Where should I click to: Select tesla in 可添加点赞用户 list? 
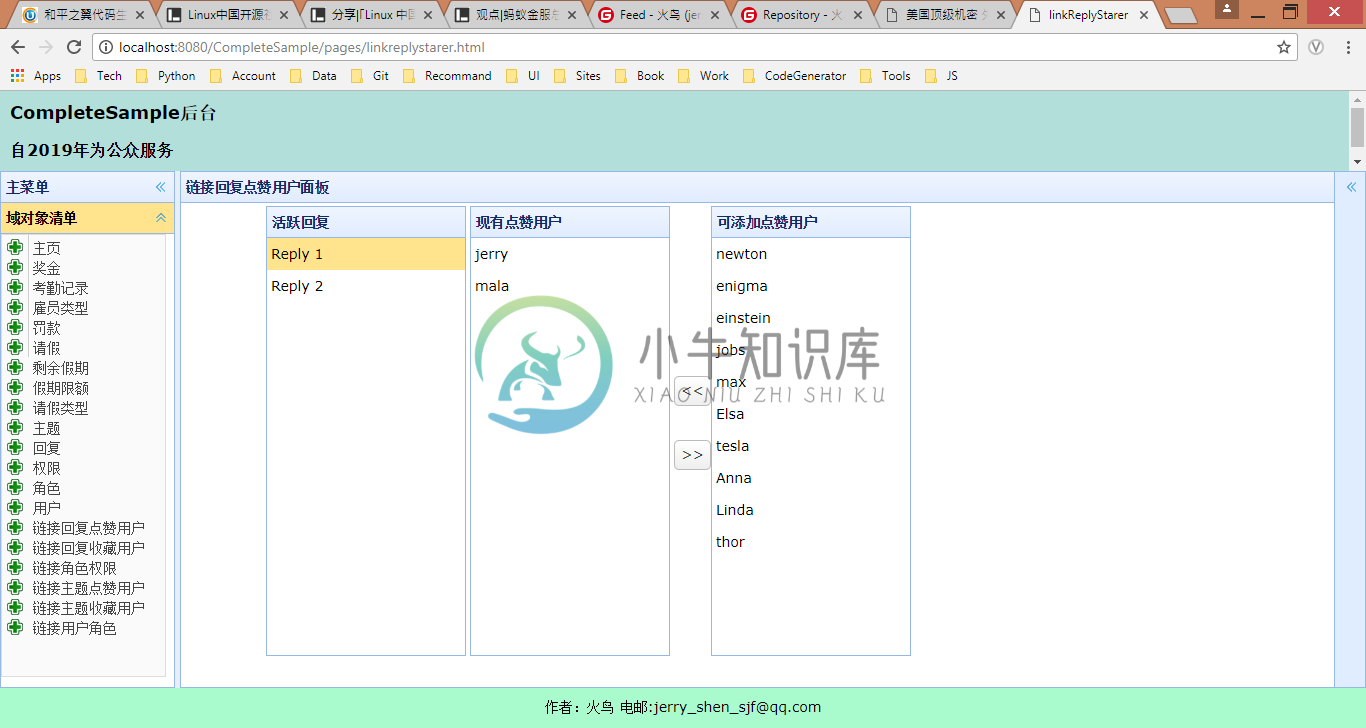[811, 446]
